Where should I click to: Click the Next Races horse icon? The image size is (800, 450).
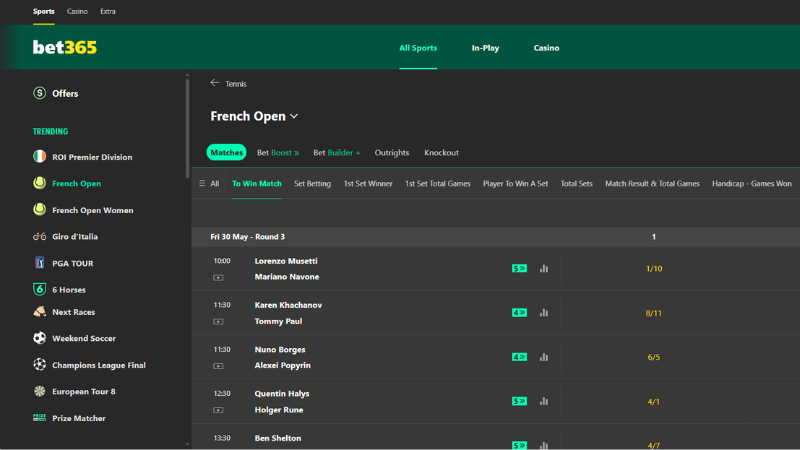click(x=39, y=312)
